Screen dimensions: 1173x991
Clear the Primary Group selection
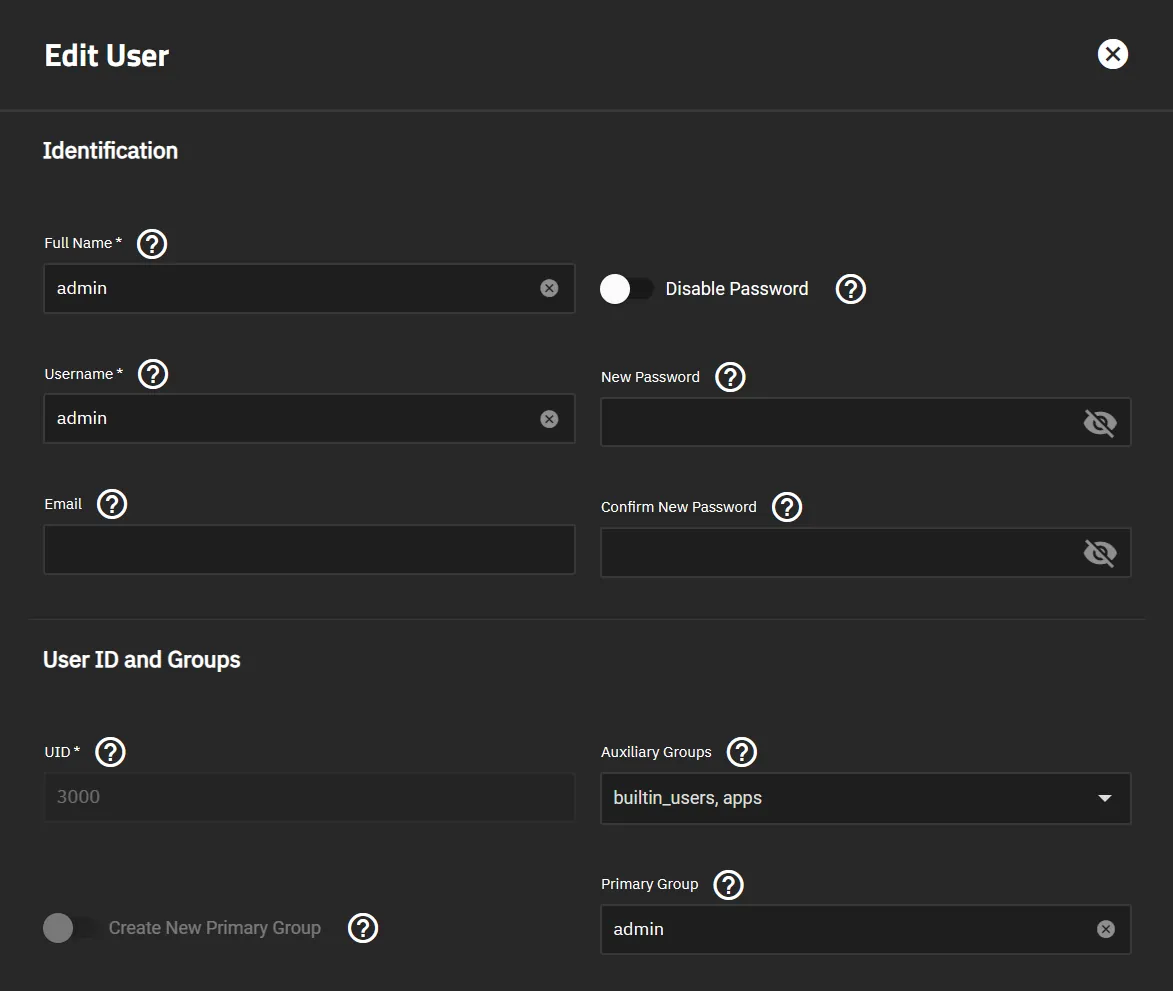pos(1105,929)
